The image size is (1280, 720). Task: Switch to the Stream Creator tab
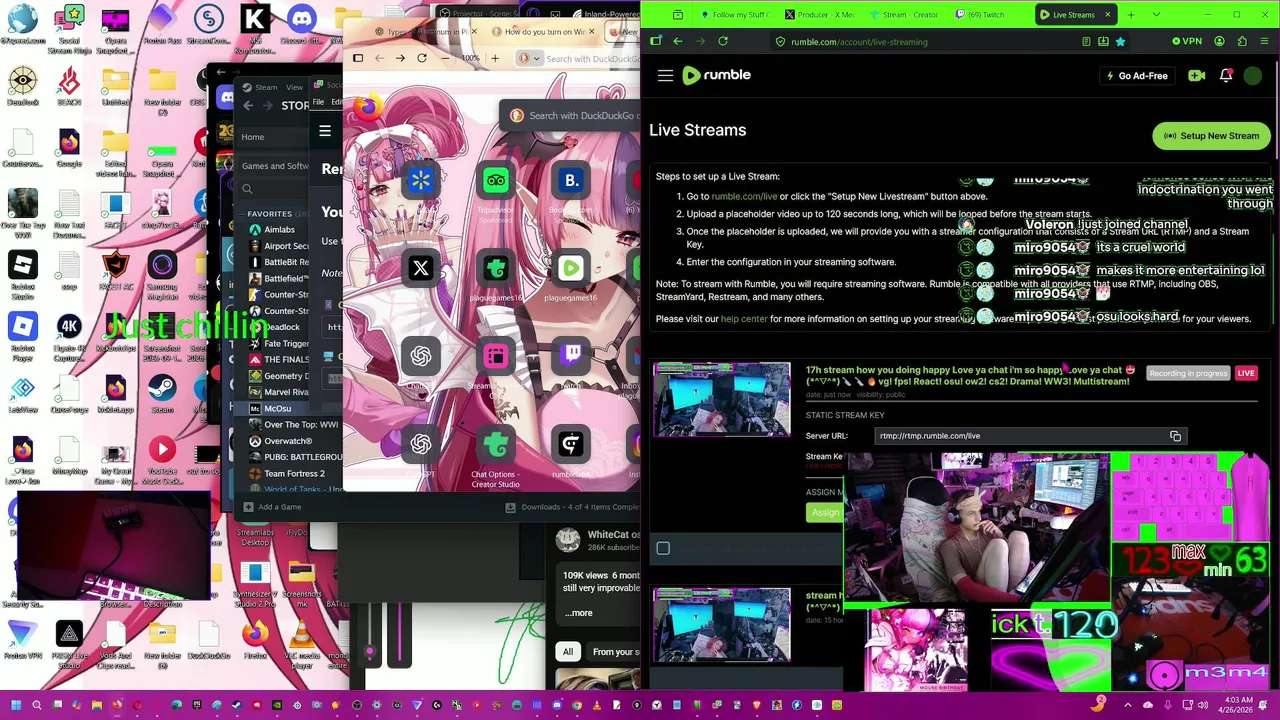tap(903, 15)
